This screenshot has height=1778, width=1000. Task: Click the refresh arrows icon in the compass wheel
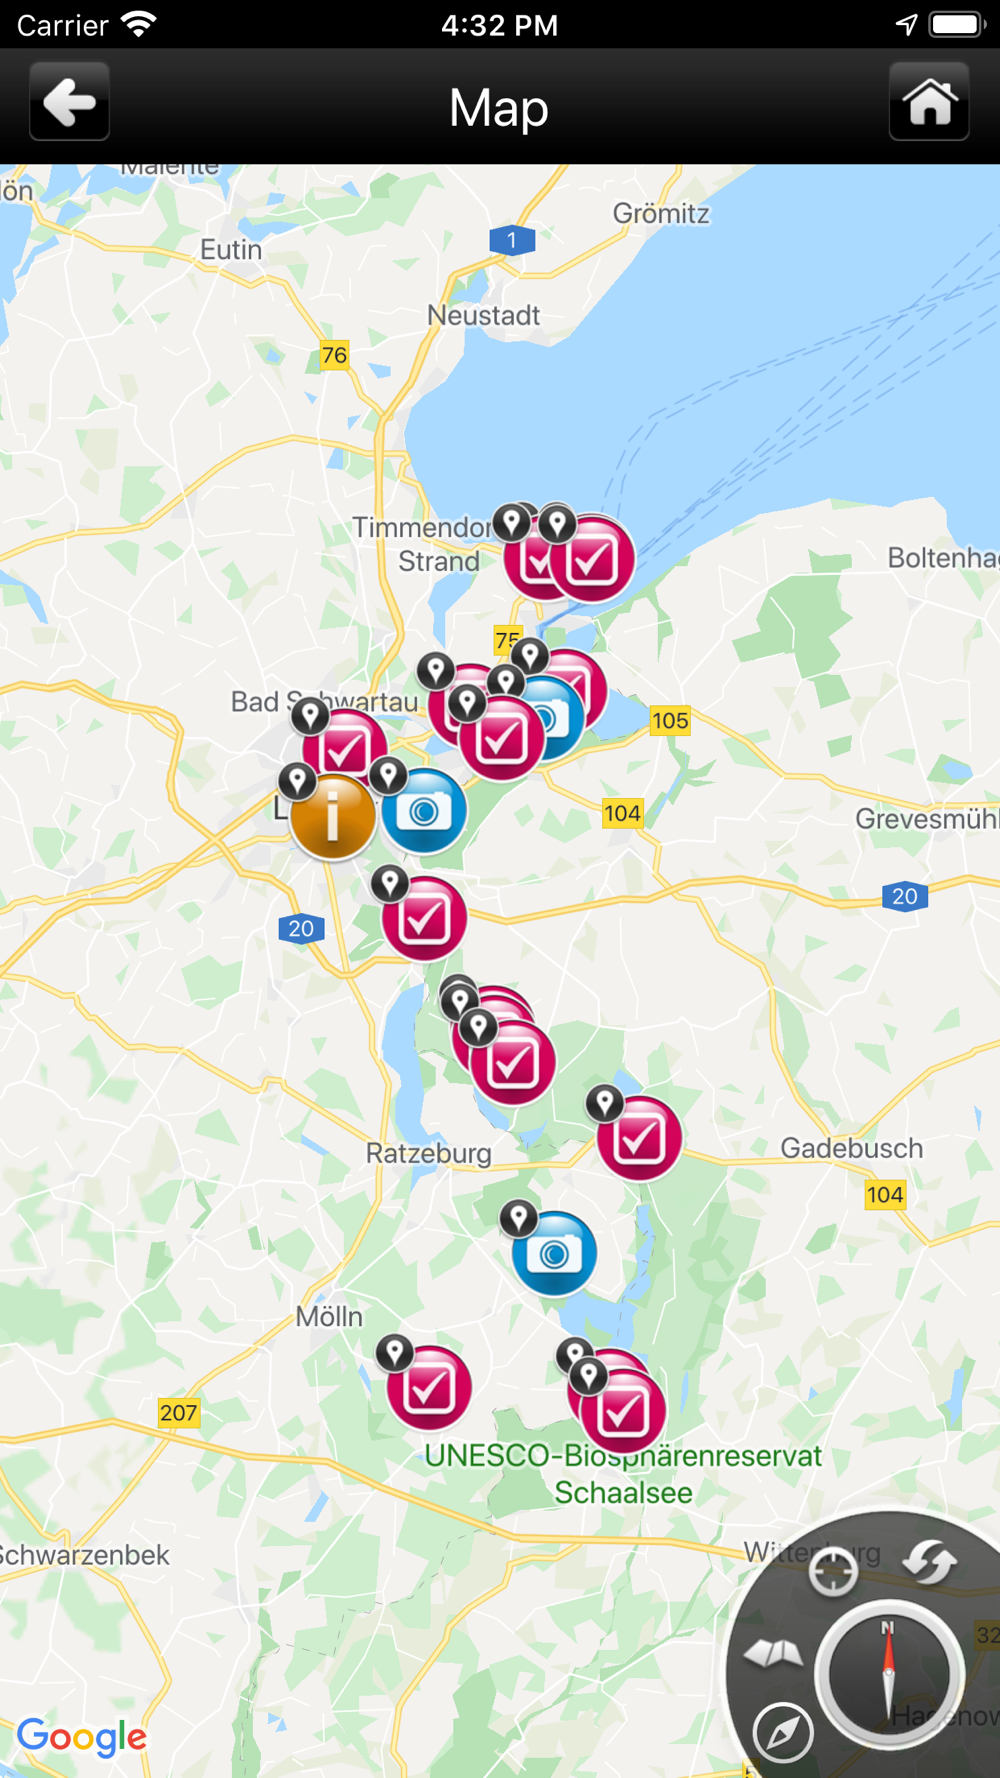929,1562
